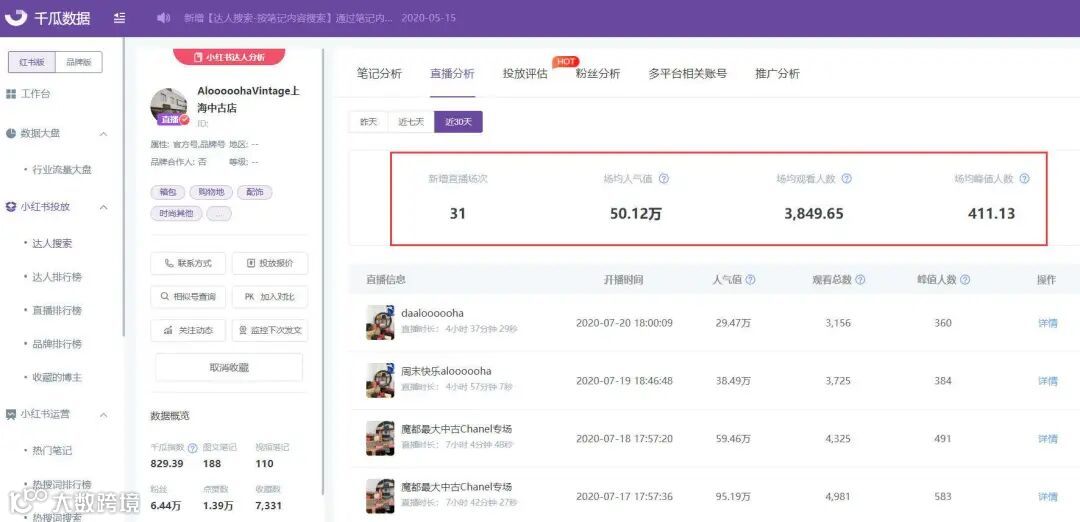Open the AloooohaVintage profile avatar

[169, 107]
